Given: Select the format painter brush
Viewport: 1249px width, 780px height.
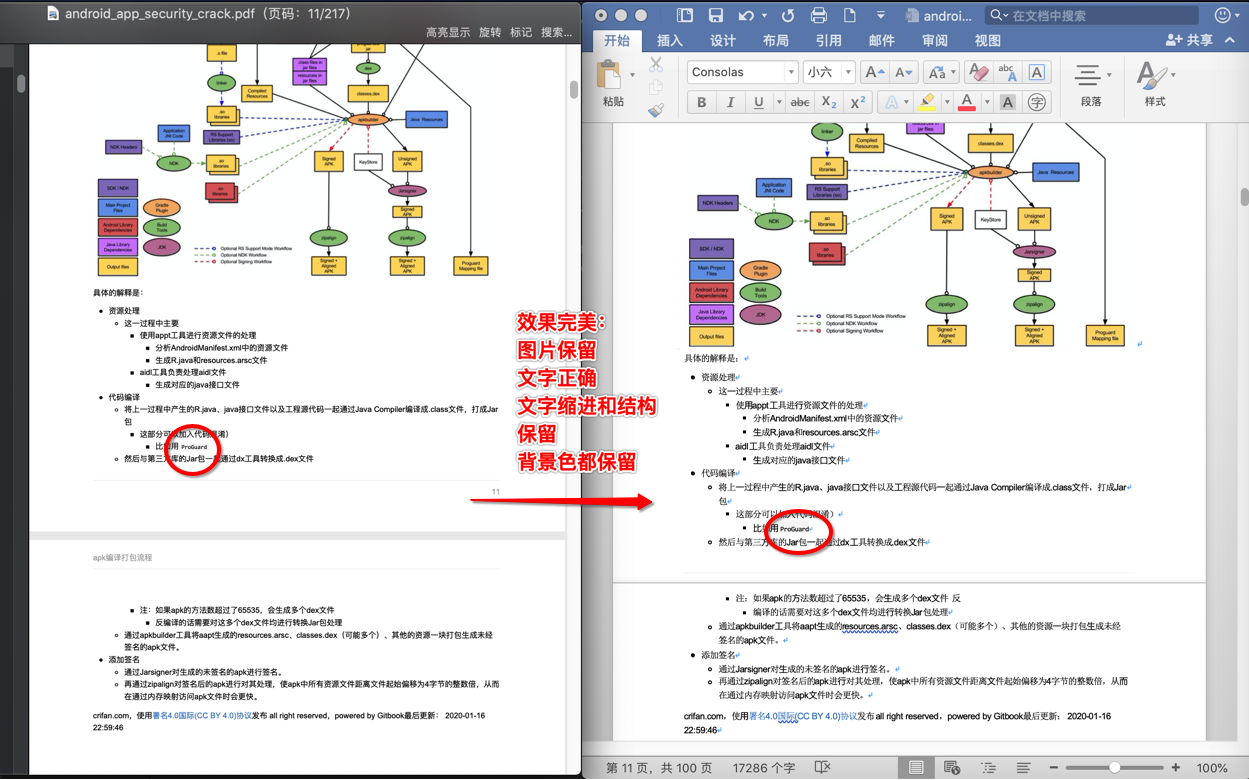Looking at the screenshot, I should [656, 110].
